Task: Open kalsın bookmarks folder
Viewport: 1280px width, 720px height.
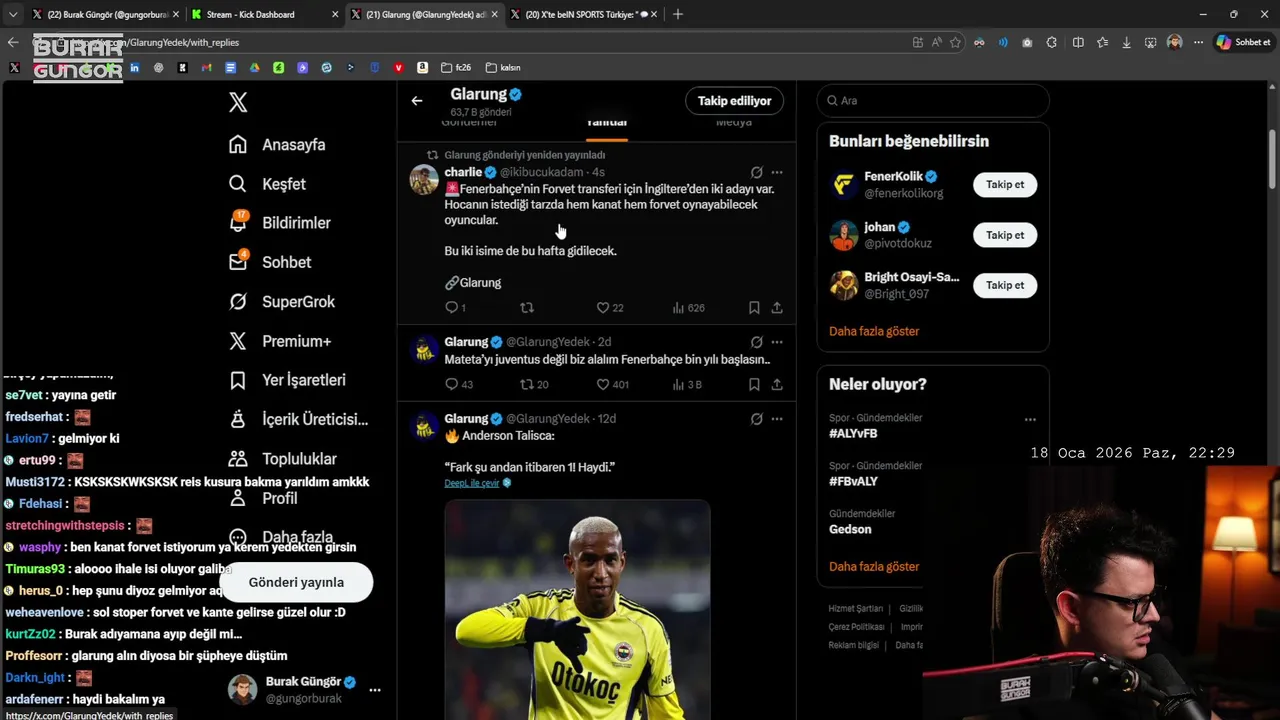Action: (x=503, y=68)
